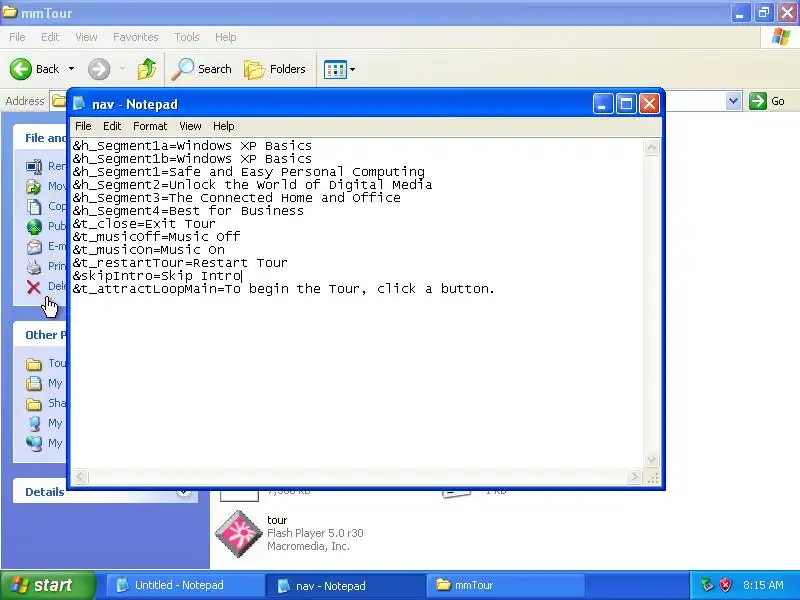800x600 pixels.
Task: Click the '&t_attractLoopMain' text line
Action: pyautogui.click(x=284, y=289)
